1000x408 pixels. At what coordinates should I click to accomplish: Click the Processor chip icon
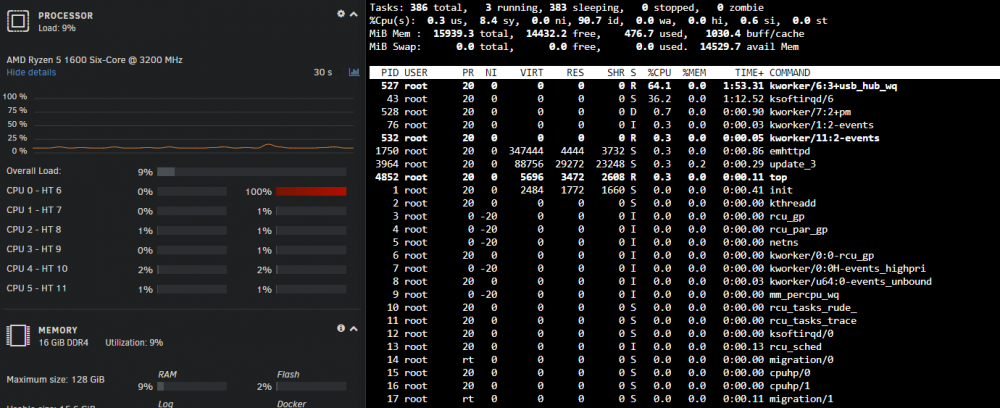pos(17,21)
